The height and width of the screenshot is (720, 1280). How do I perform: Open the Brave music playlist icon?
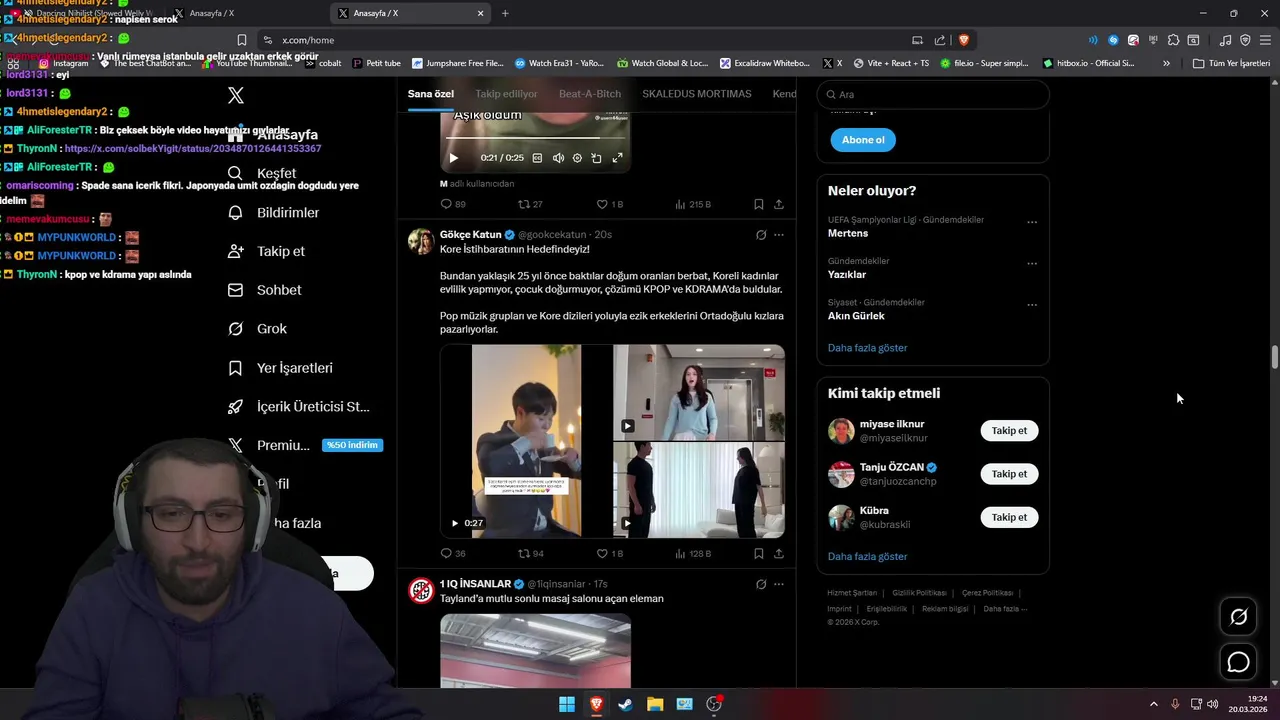[1226, 40]
